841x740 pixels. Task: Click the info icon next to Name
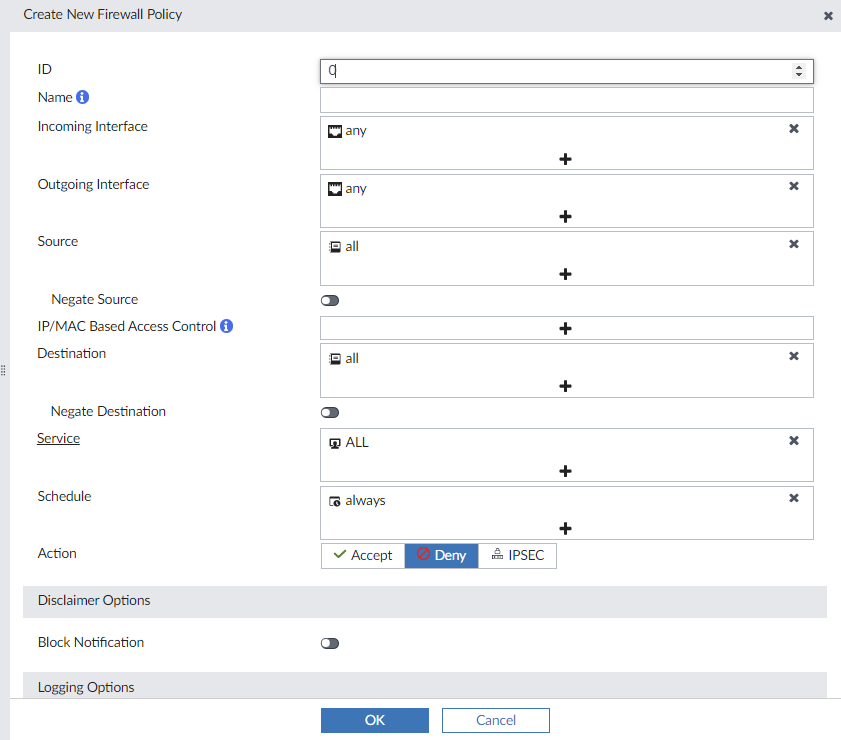[x=83, y=98]
